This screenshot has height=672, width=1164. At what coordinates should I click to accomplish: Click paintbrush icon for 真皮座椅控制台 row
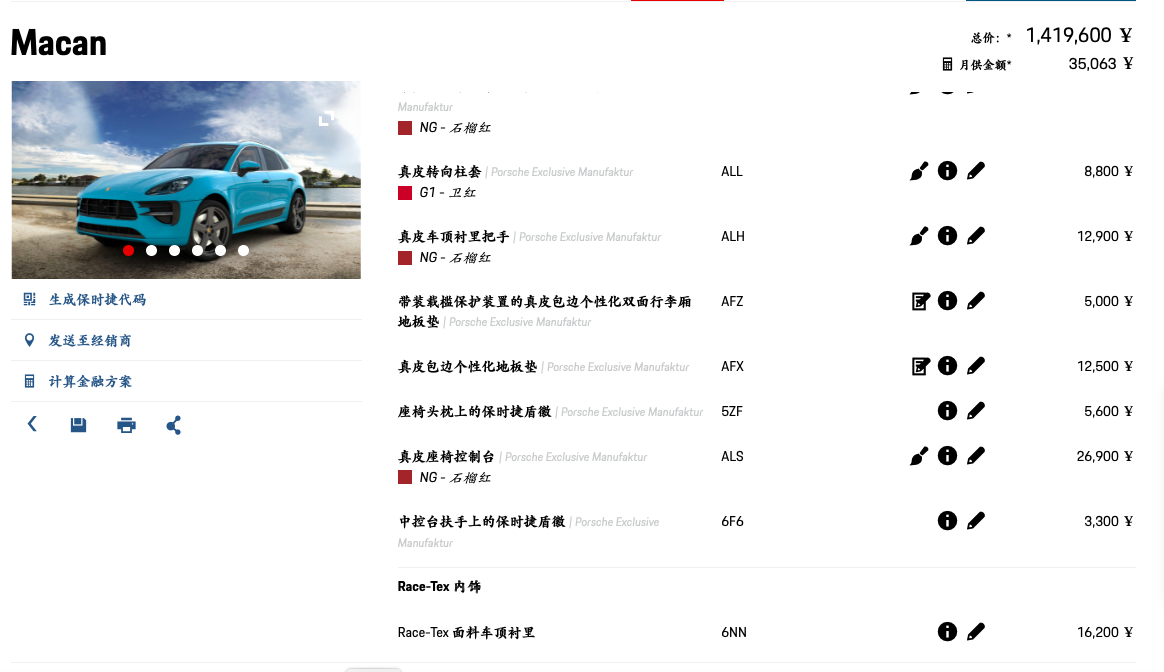point(919,456)
